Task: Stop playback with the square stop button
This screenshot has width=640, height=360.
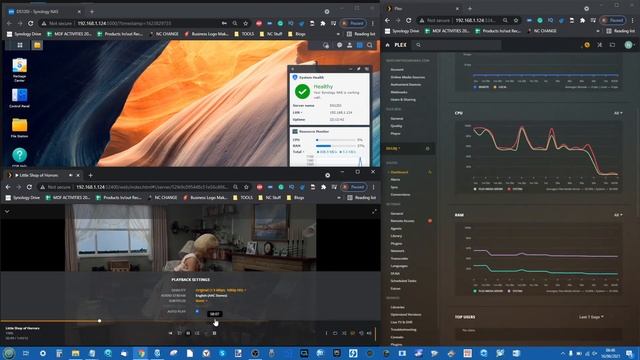Action: (x=215, y=333)
